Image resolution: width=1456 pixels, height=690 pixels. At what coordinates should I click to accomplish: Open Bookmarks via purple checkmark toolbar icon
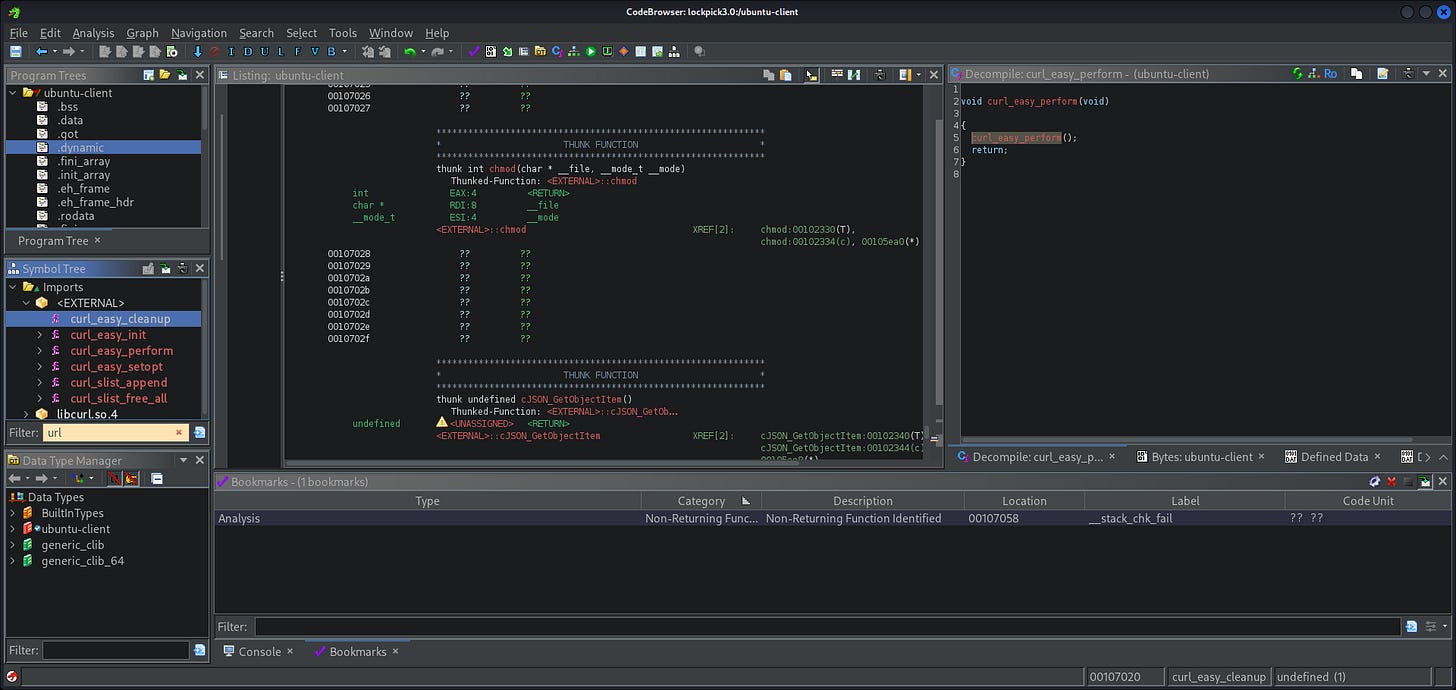(474, 51)
